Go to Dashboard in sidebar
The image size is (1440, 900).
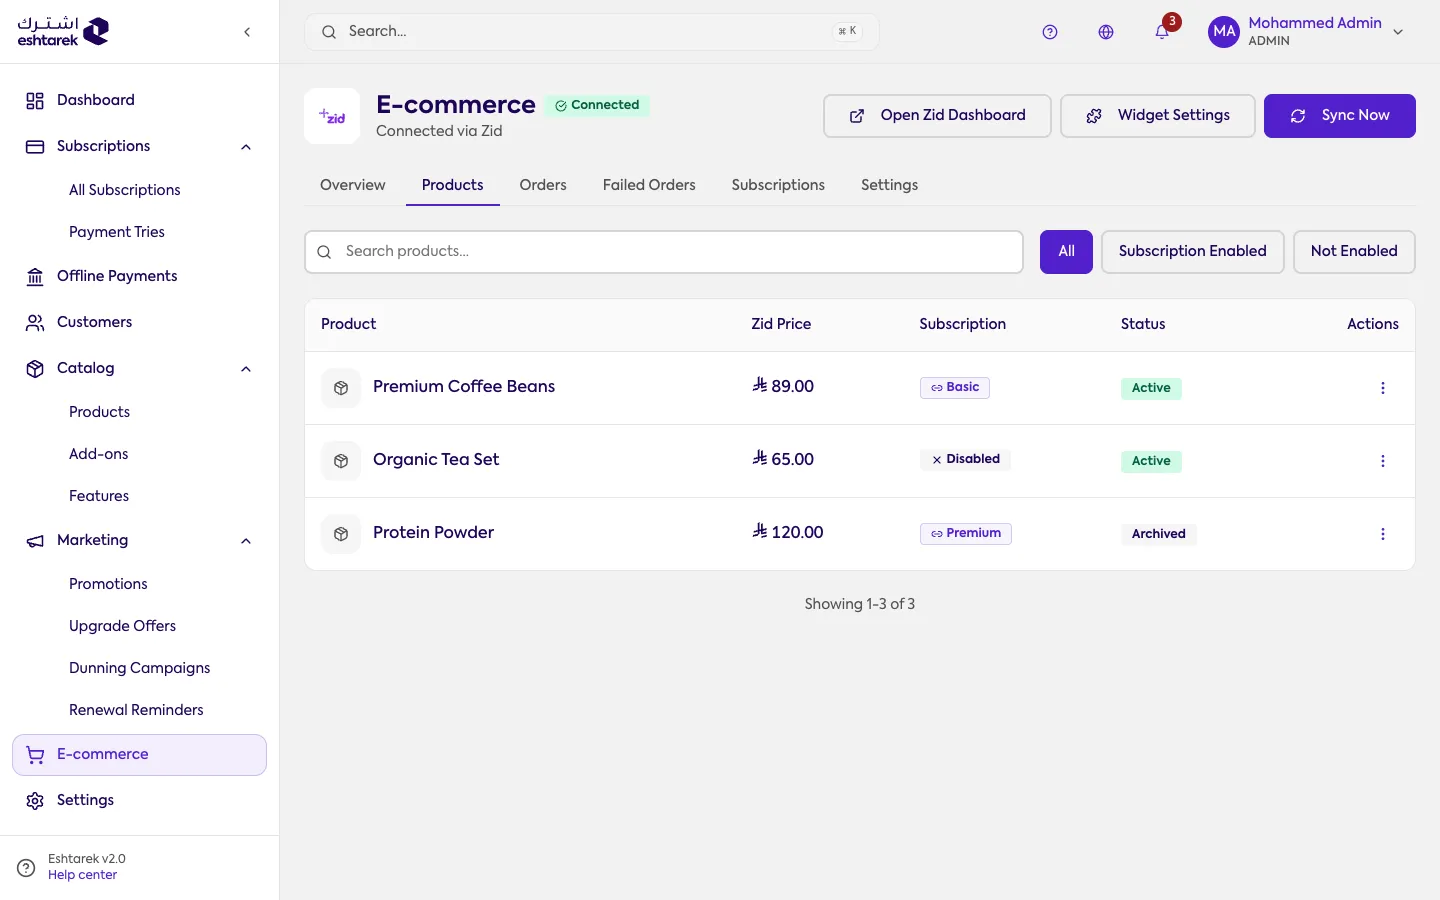pyautogui.click(x=140, y=100)
